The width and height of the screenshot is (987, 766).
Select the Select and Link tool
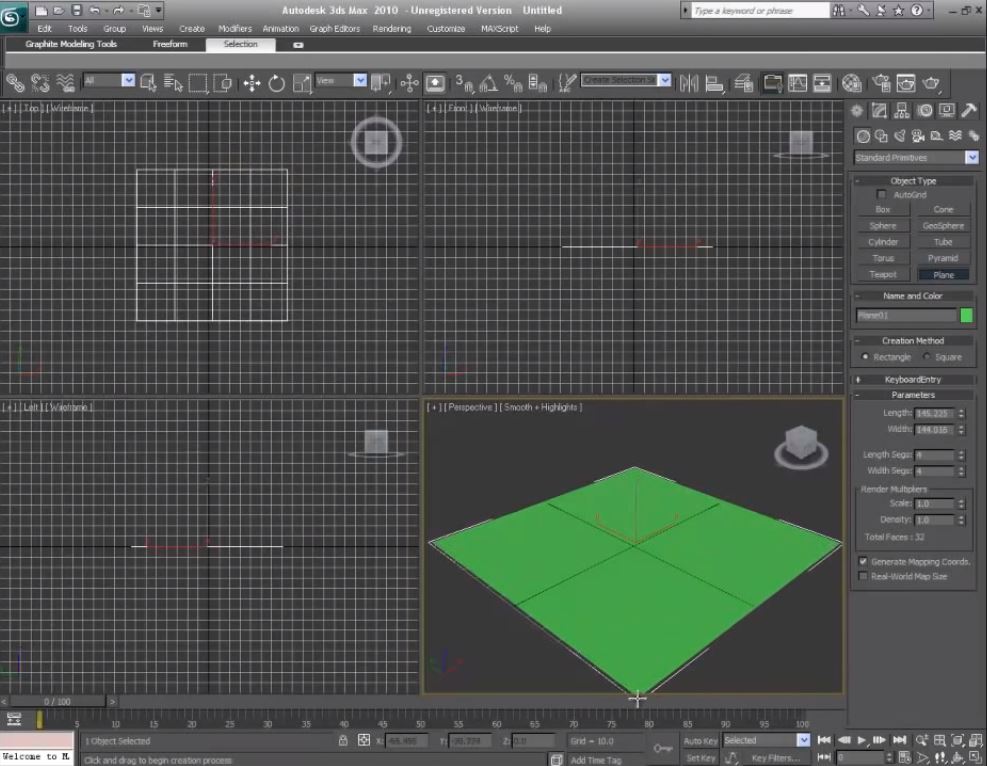click(14, 83)
